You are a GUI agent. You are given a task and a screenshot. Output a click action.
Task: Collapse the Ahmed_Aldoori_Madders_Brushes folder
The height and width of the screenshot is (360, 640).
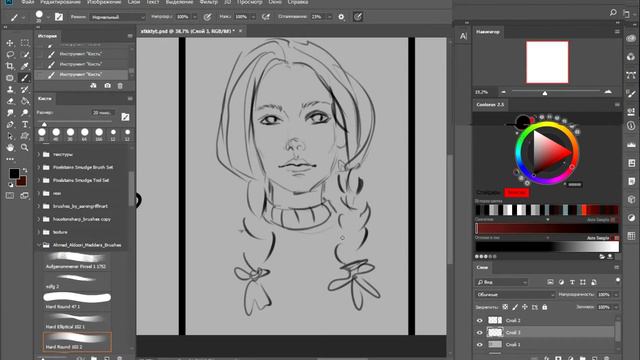(39, 245)
